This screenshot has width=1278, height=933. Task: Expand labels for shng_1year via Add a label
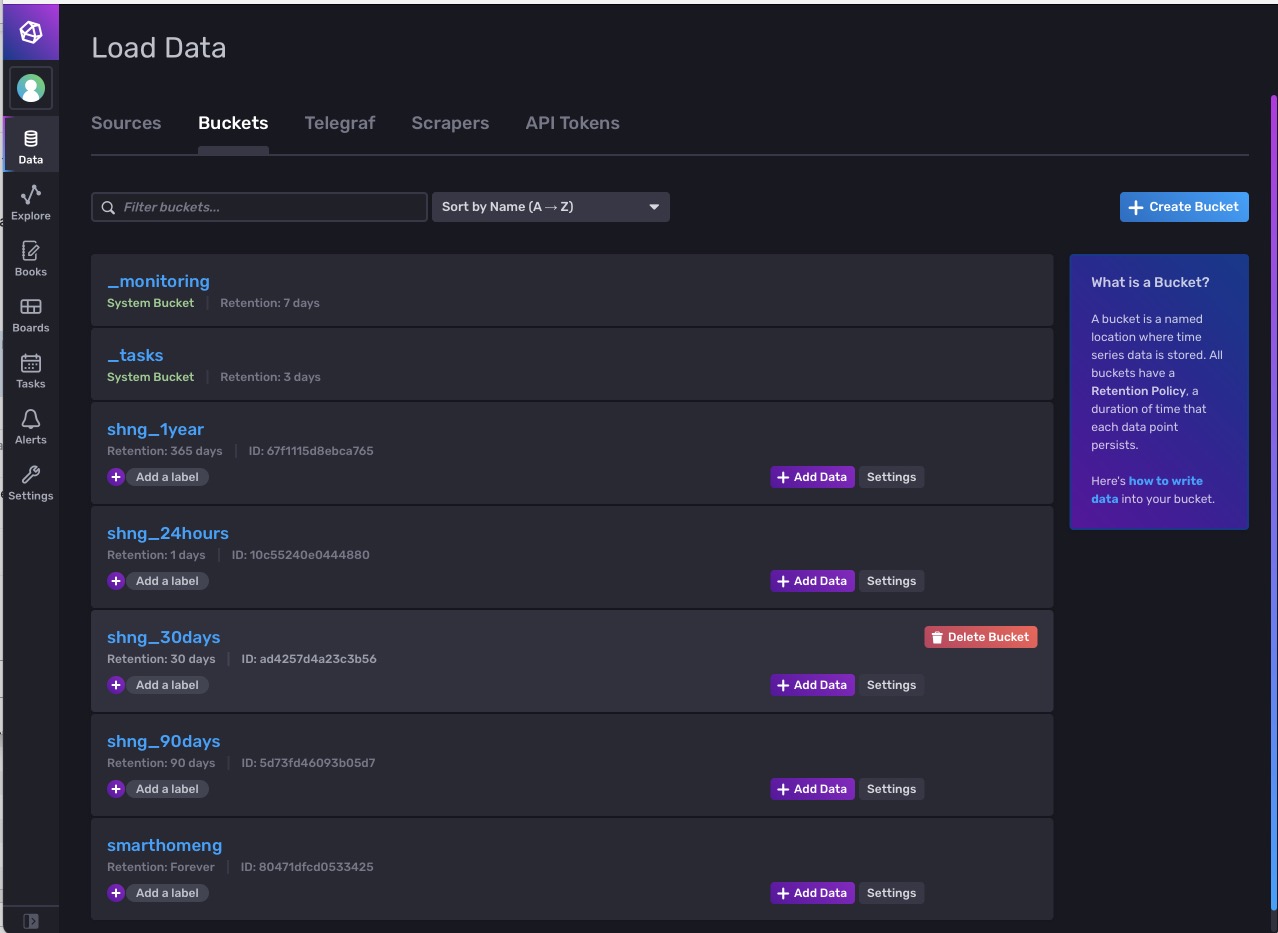[157, 477]
